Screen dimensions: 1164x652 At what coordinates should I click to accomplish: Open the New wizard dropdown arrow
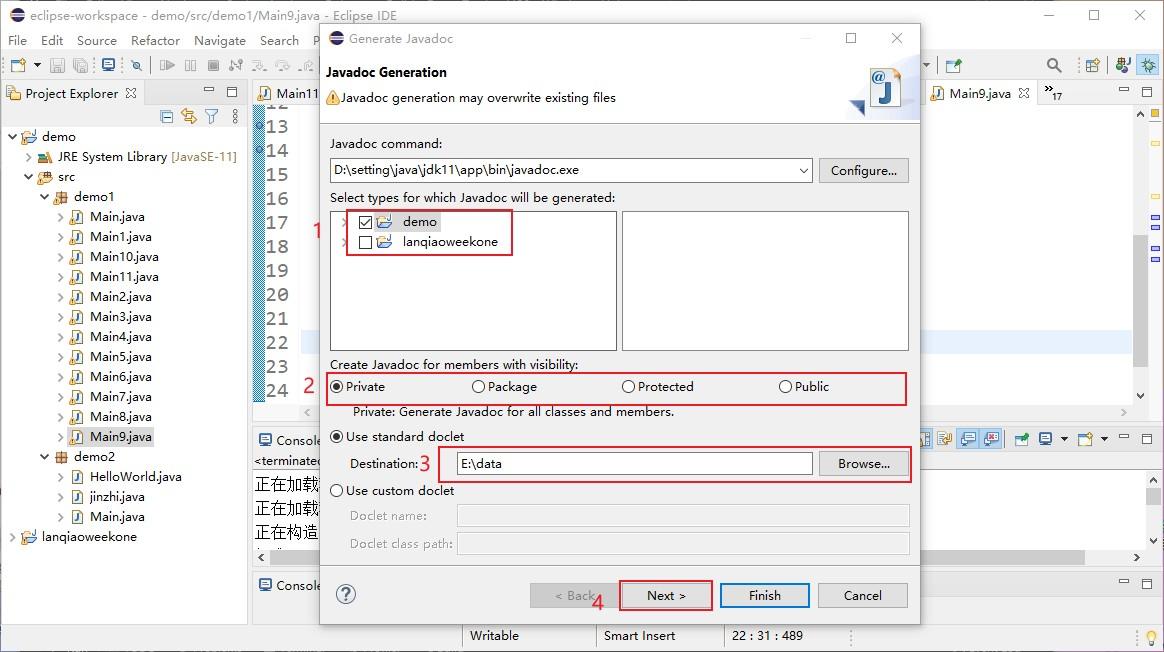(x=37, y=65)
